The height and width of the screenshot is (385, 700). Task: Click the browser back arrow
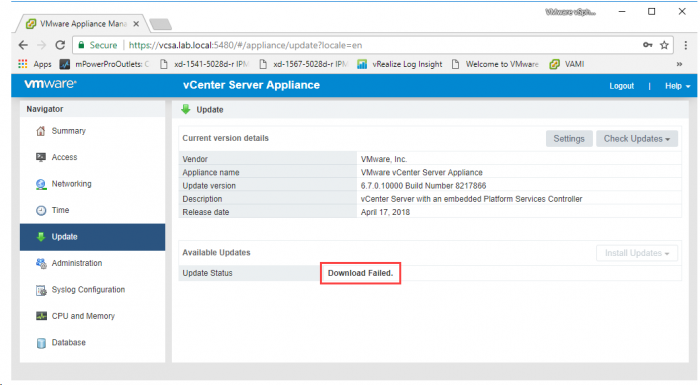(23, 45)
